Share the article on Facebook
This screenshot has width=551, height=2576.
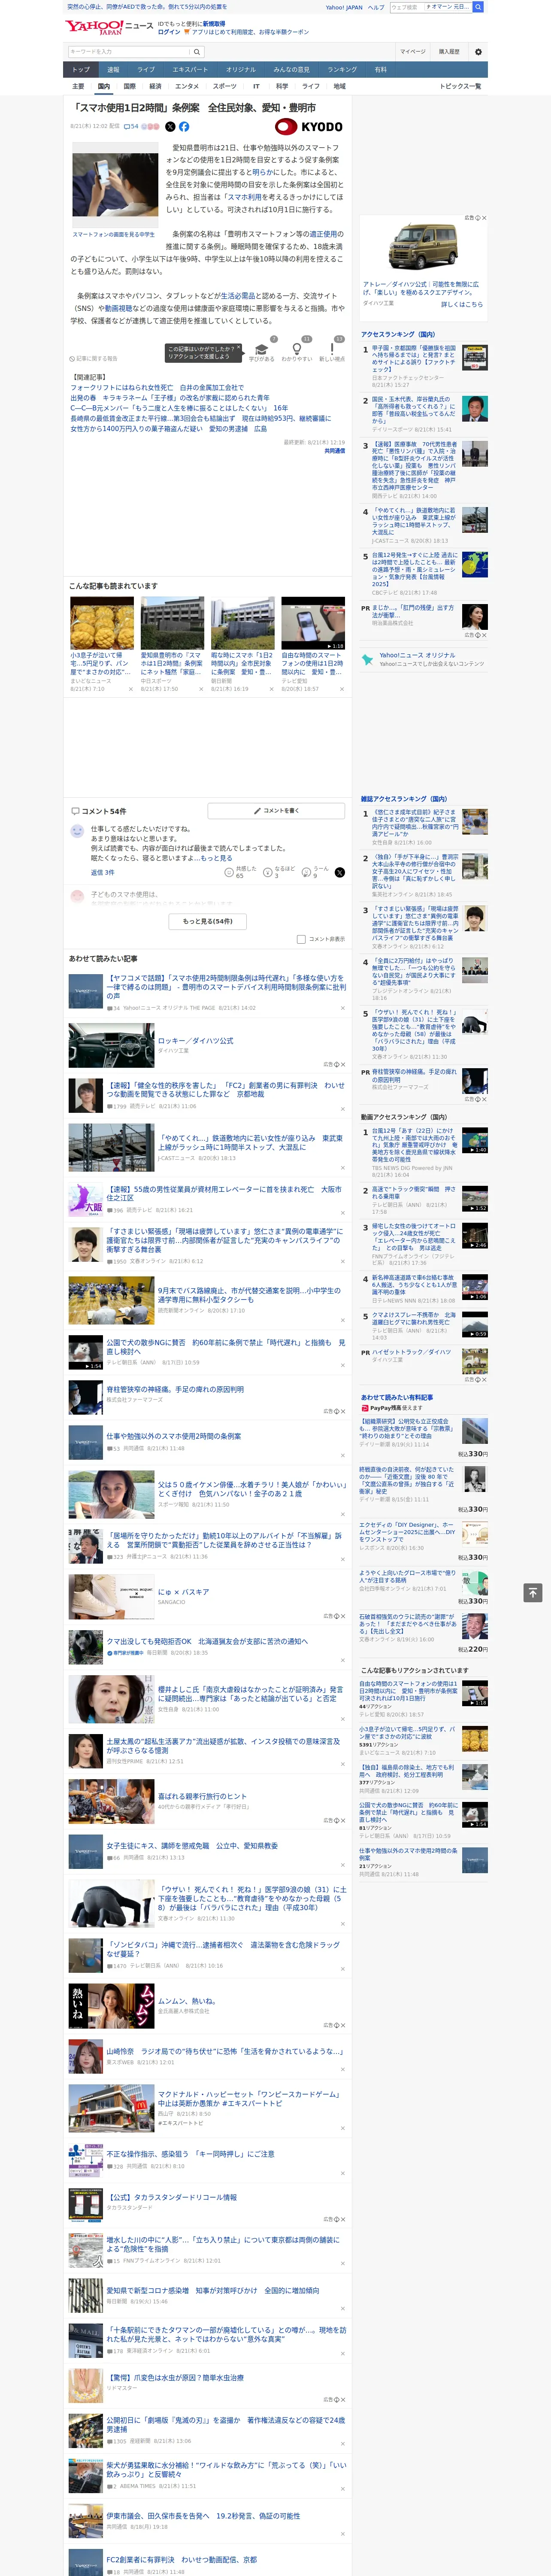pos(184,127)
